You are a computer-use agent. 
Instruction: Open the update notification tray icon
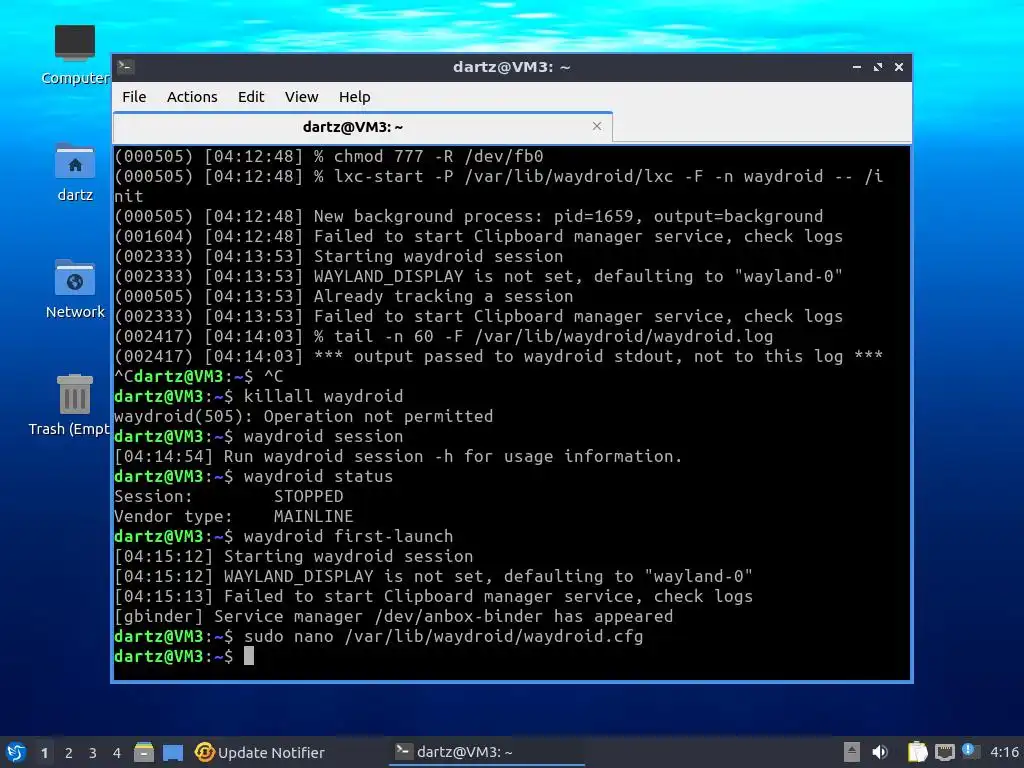pyautogui.click(x=970, y=751)
